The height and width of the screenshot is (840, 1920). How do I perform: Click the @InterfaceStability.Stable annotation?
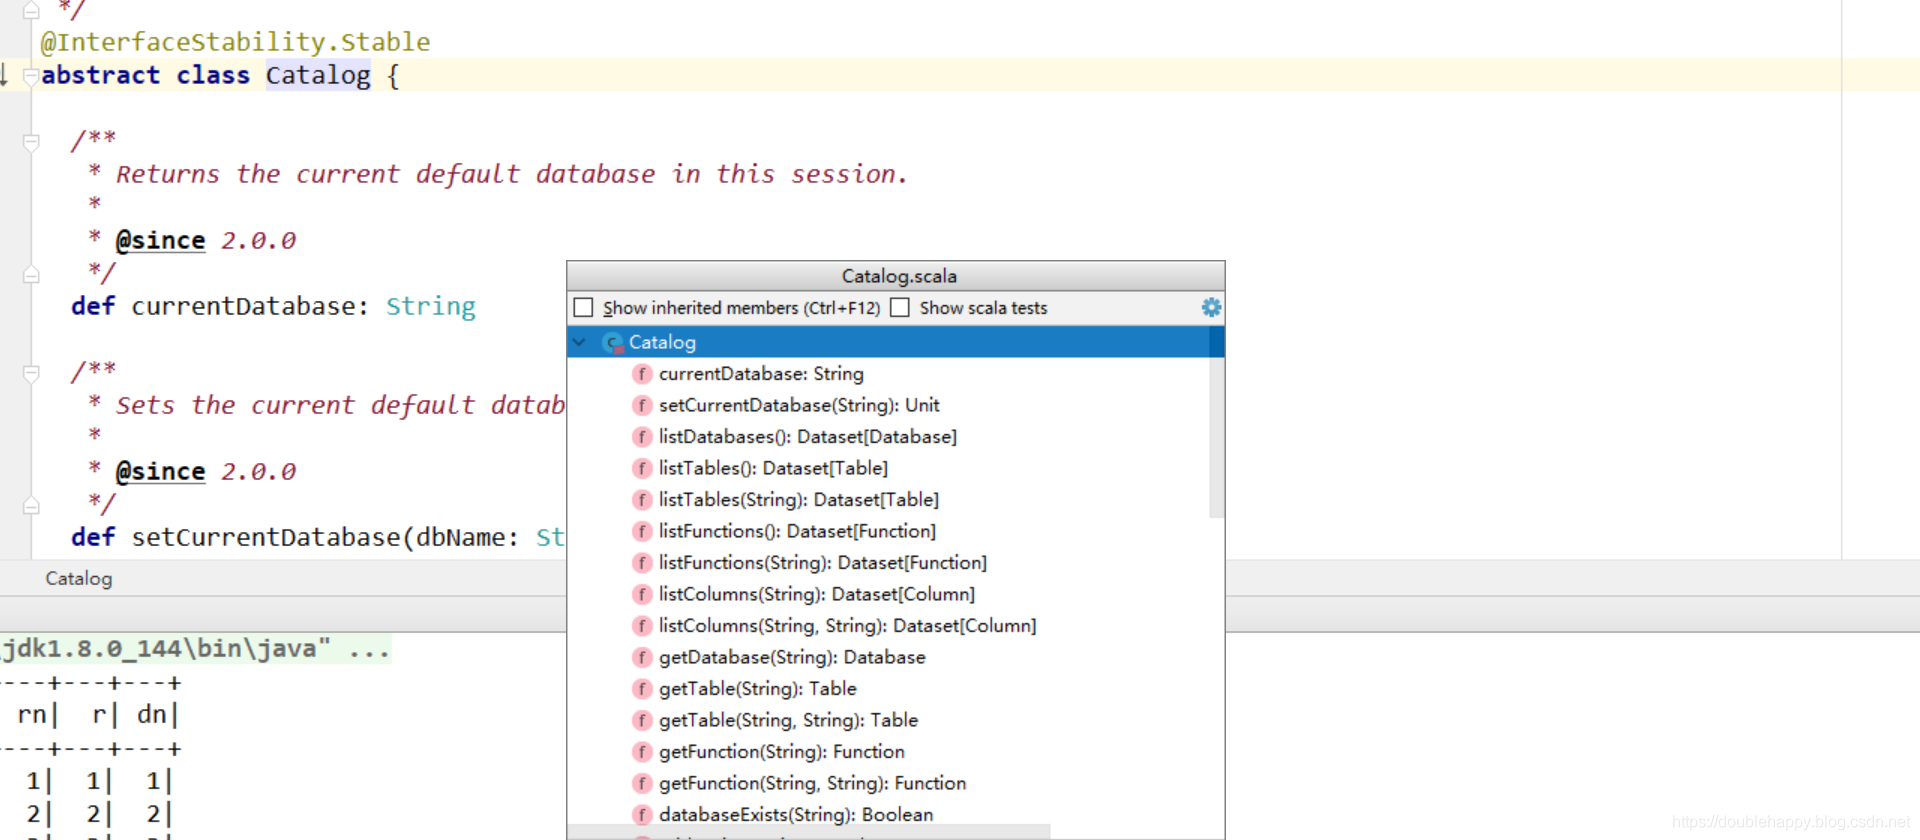coord(235,42)
